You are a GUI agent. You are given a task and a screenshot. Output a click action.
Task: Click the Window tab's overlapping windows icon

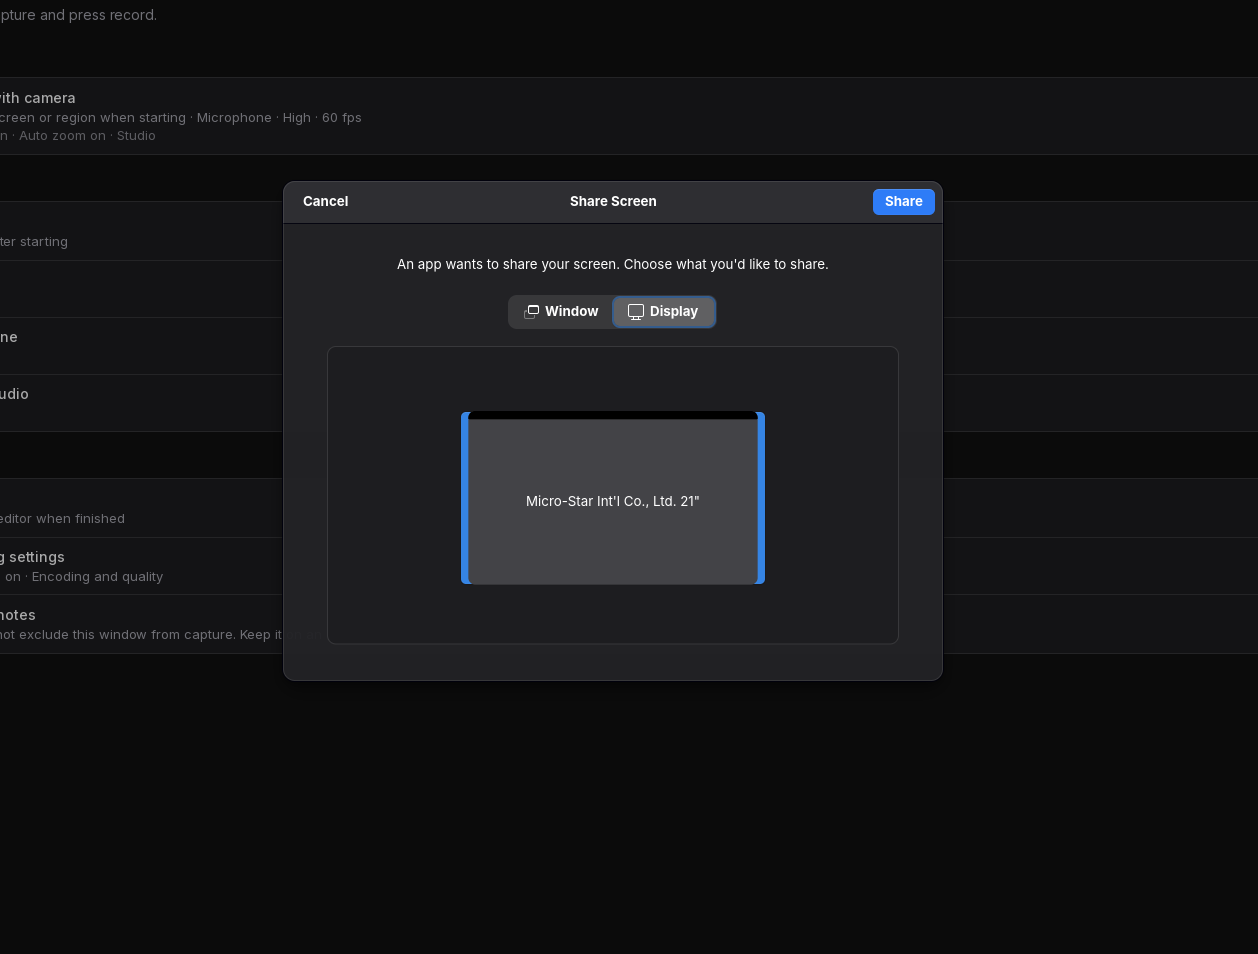click(x=532, y=312)
